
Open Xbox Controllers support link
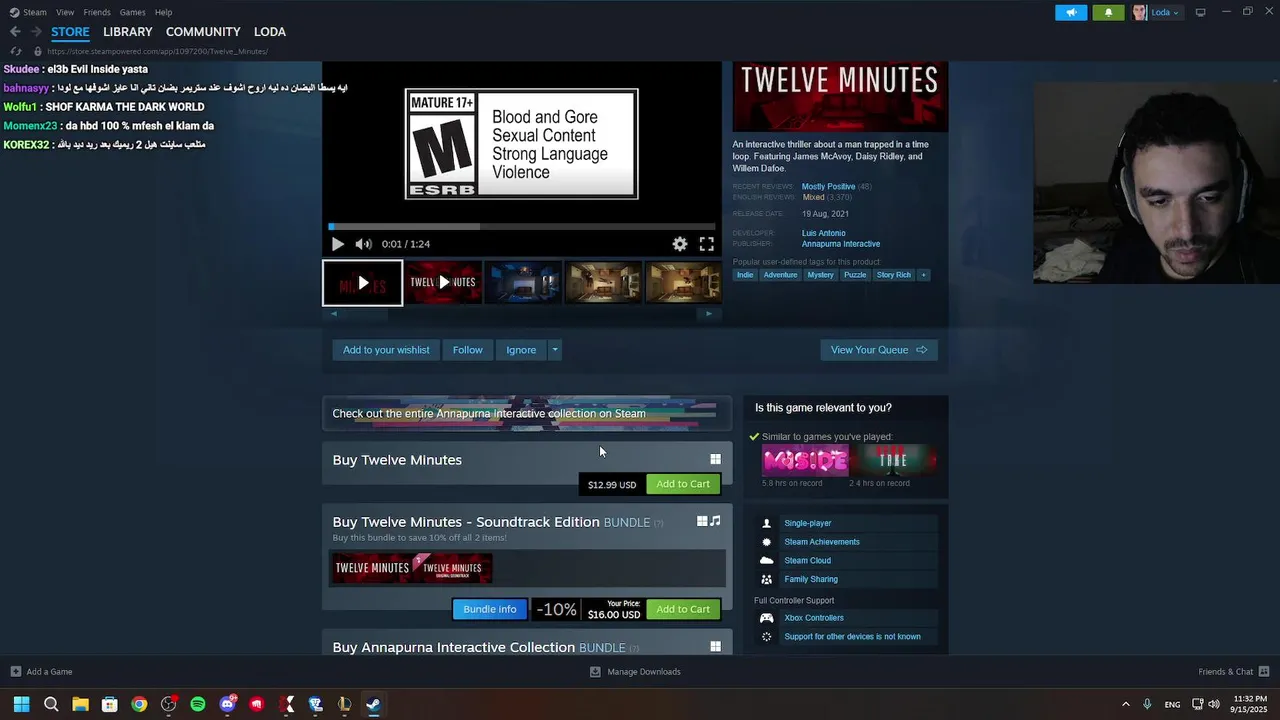814,618
